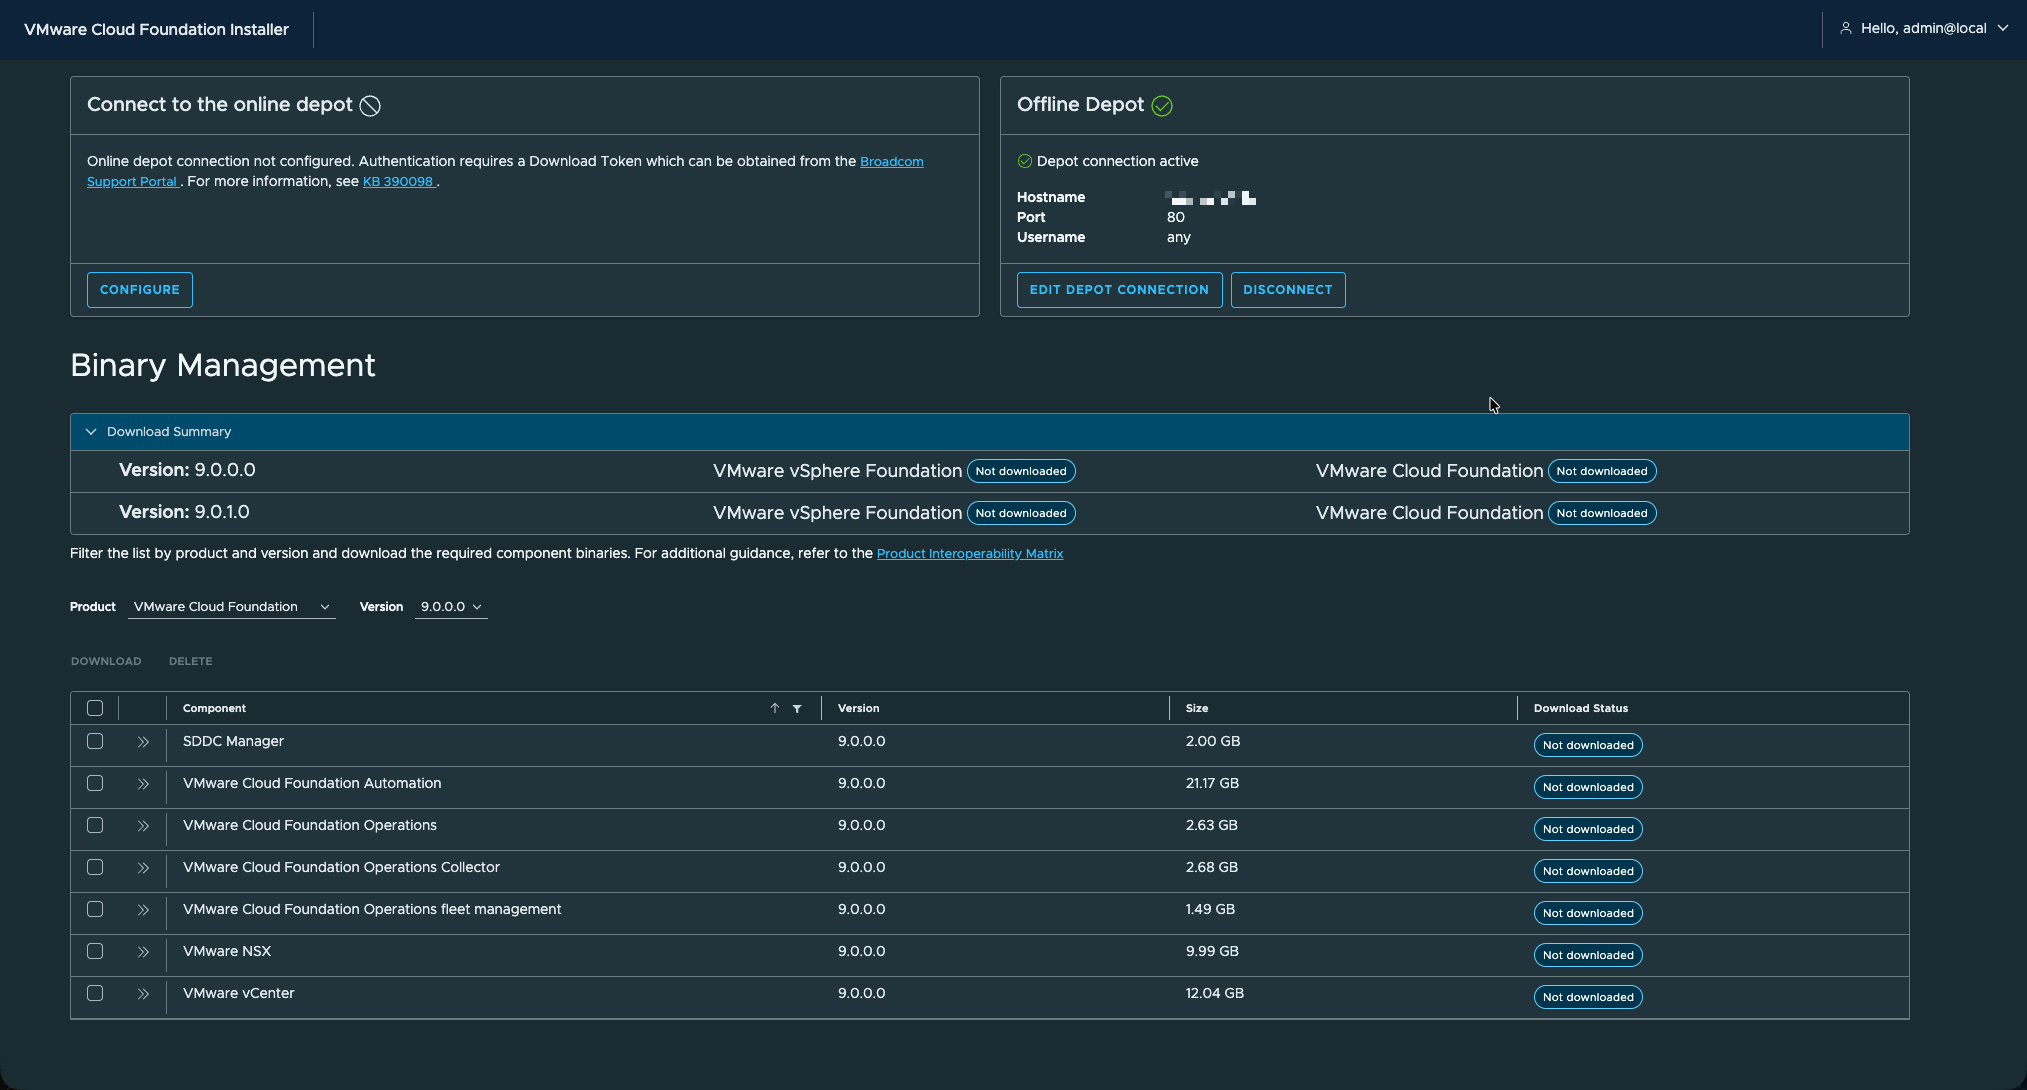The image size is (2027, 1090).
Task: Expand SDDC Manager row details
Action: click(x=143, y=742)
